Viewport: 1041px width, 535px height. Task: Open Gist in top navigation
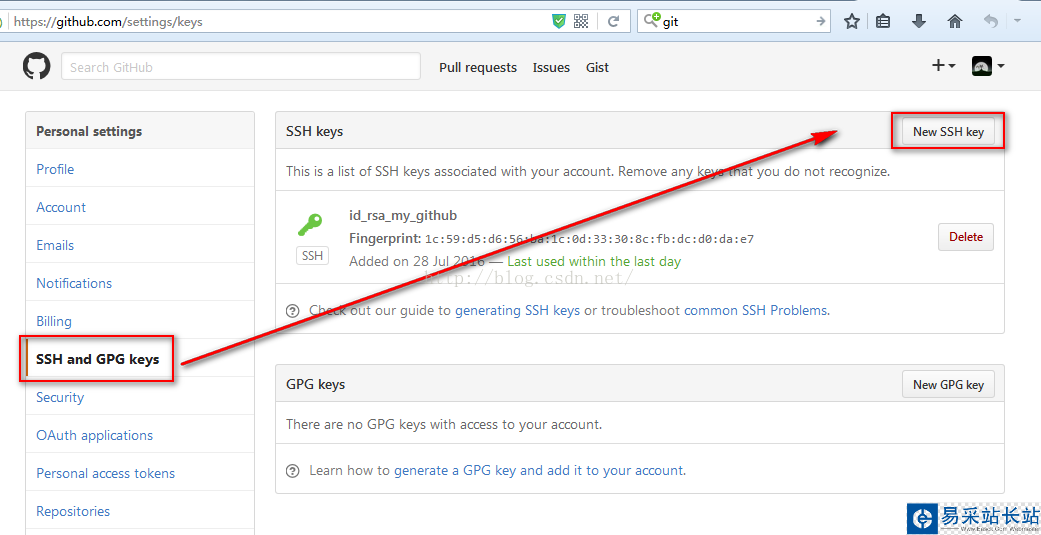tap(598, 68)
